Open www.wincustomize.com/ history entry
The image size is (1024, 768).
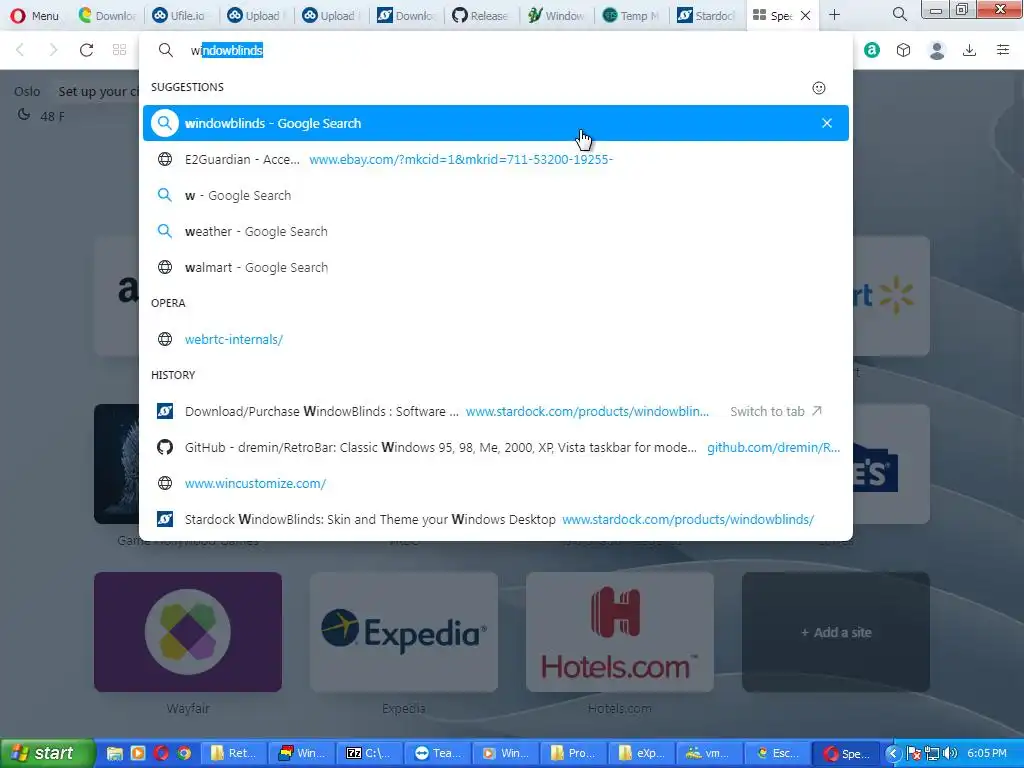[x=496, y=483]
